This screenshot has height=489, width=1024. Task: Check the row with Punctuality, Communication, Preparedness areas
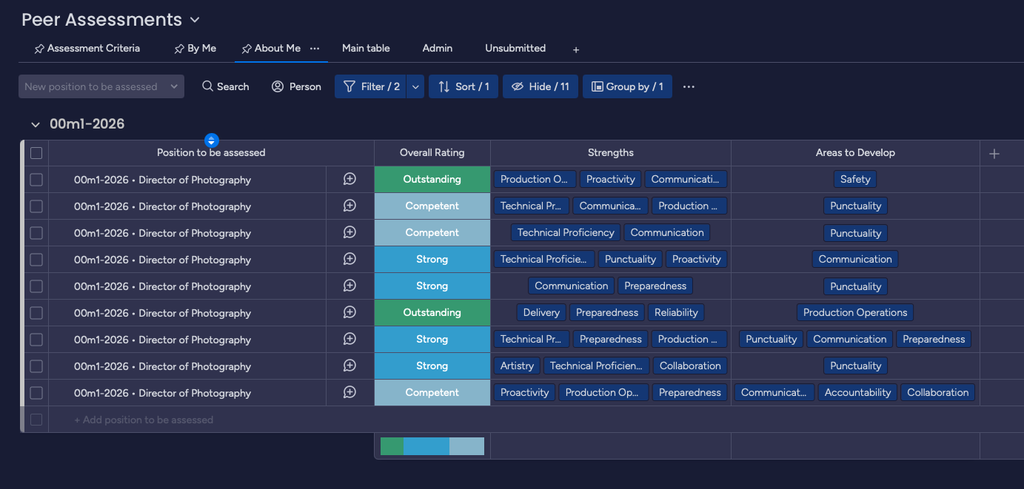coord(36,339)
